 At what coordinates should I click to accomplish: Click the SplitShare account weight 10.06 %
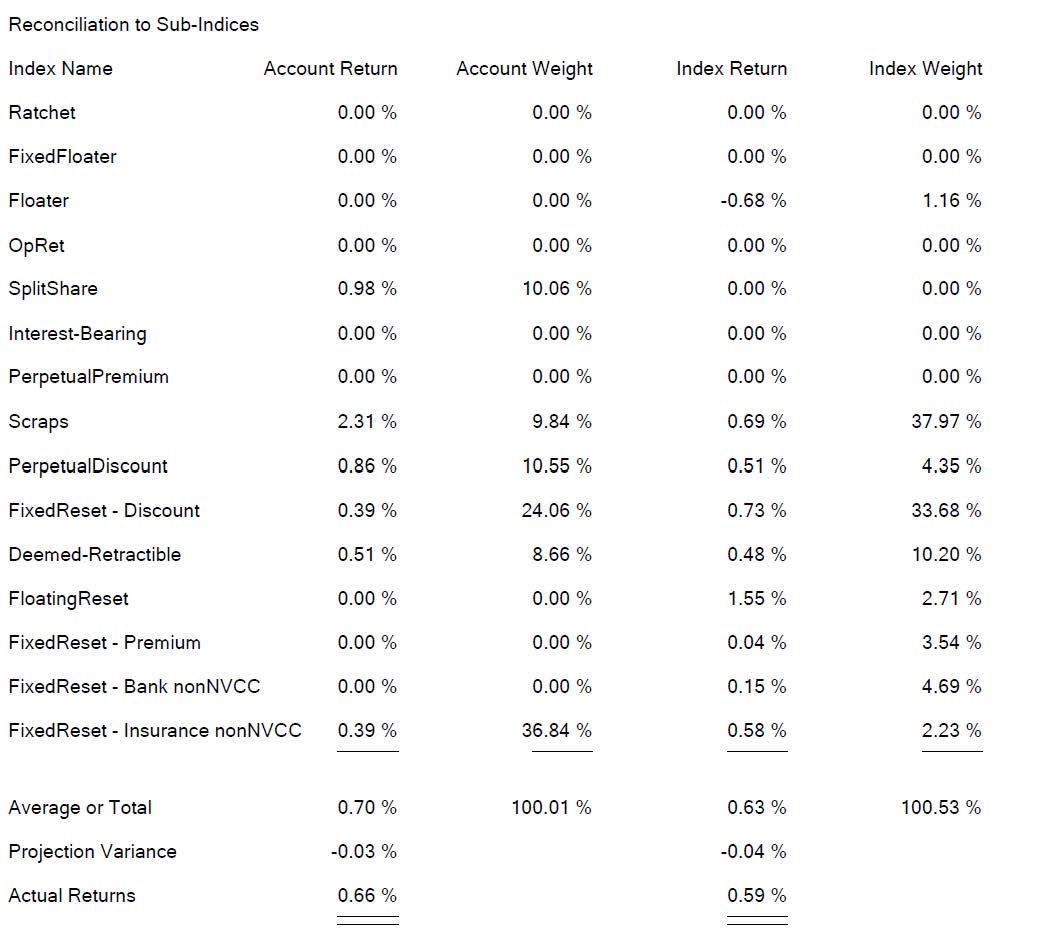556,289
